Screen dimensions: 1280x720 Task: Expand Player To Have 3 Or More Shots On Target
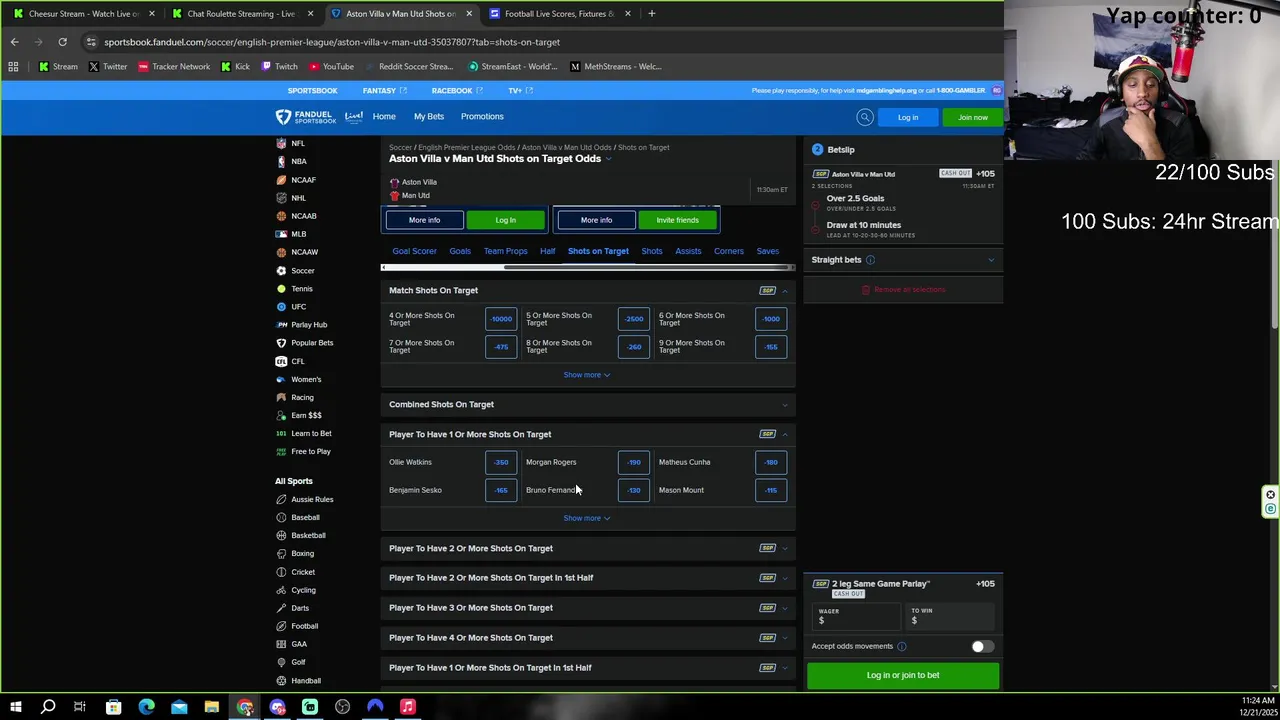click(x=588, y=608)
